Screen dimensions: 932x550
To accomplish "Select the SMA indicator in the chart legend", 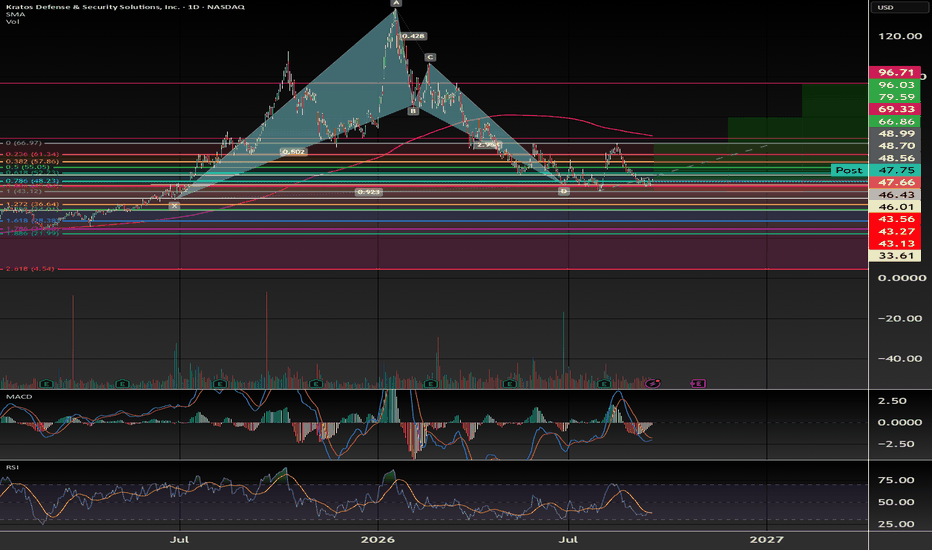I will pos(12,14).
